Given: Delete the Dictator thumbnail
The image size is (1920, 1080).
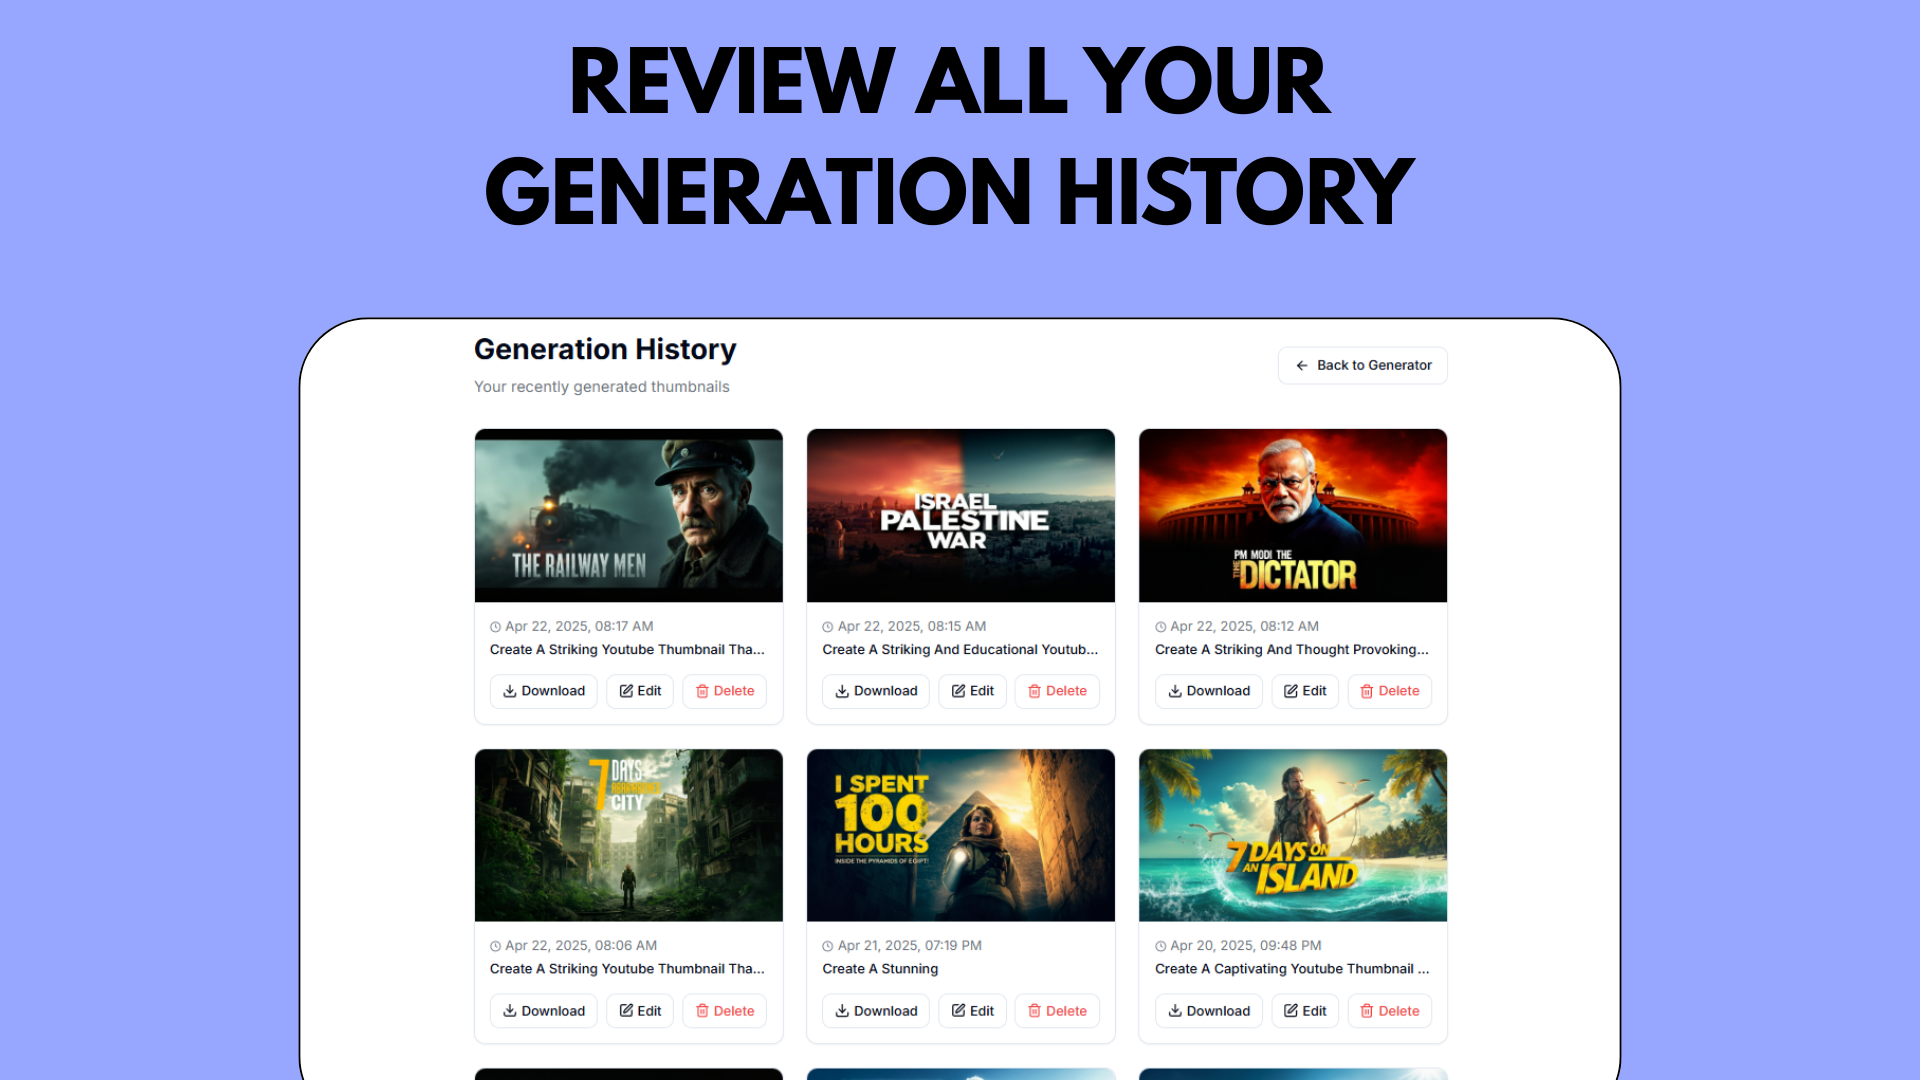Looking at the screenshot, I should pyautogui.click(x=1390, y=691).
